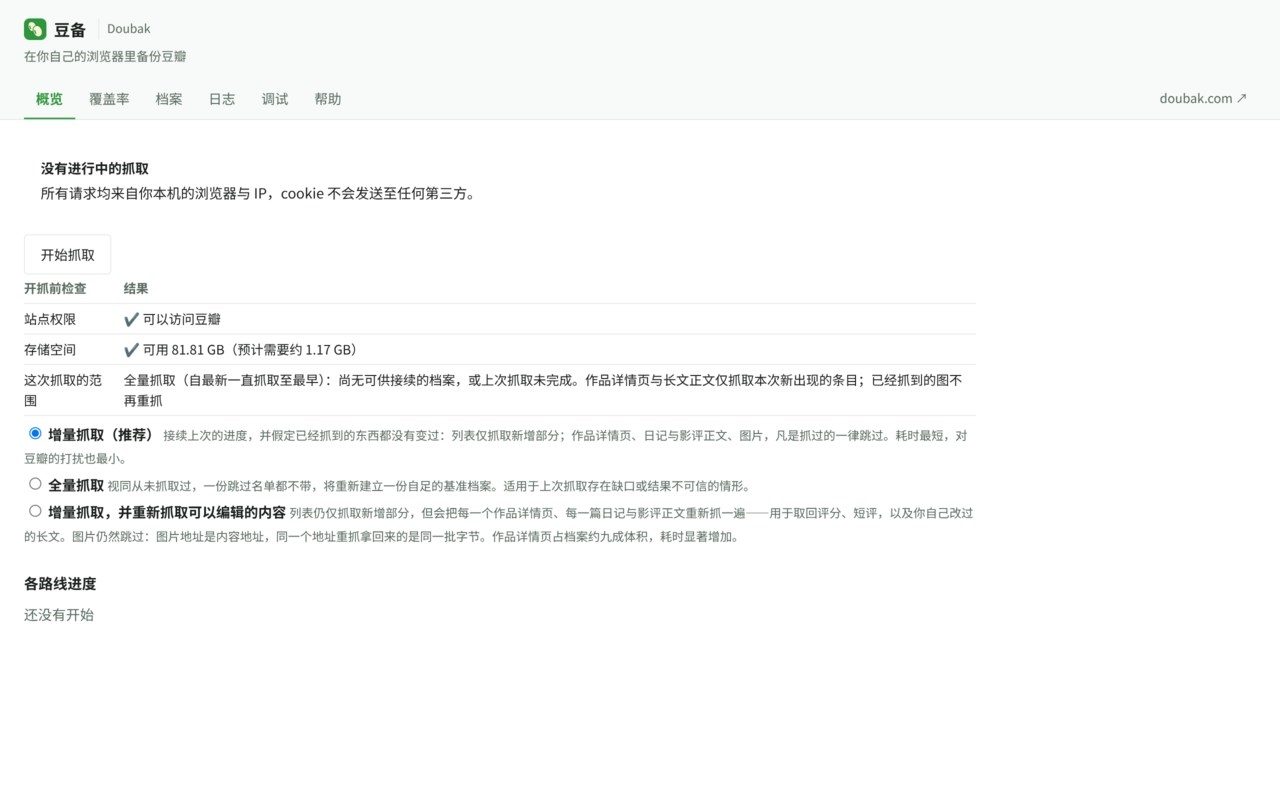Screen dimensions: 1280x800
Task: Click the 开始抓取 button
Action: (x=68, y=255)
